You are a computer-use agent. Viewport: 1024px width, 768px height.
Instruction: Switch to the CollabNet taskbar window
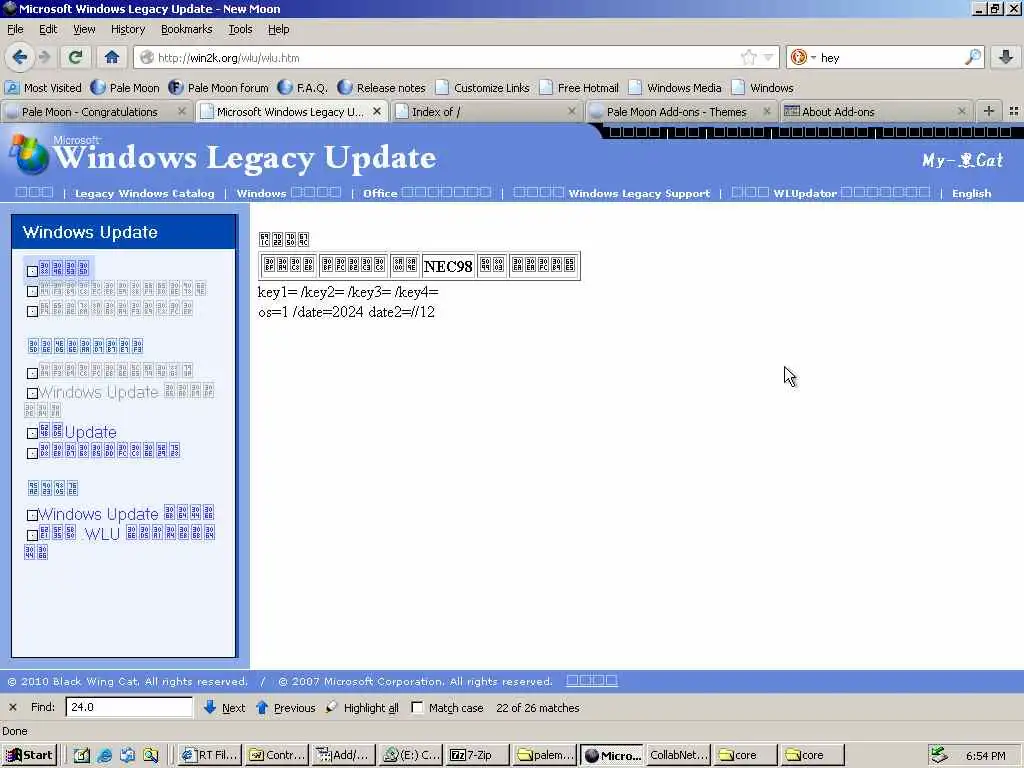point(679,755)
